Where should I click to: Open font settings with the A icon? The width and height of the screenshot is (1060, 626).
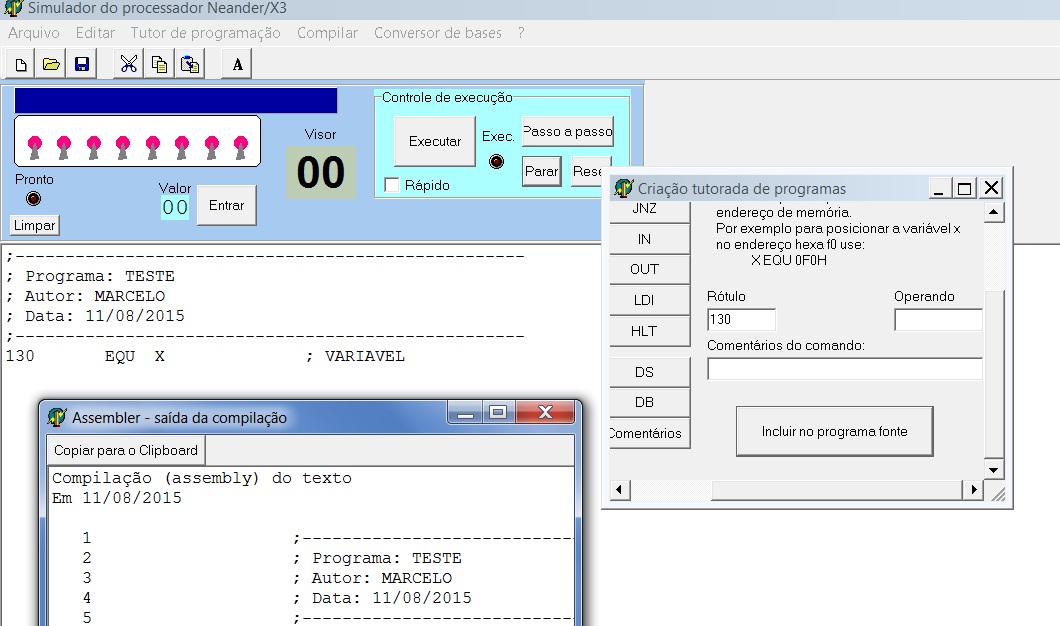pos(237,64)
